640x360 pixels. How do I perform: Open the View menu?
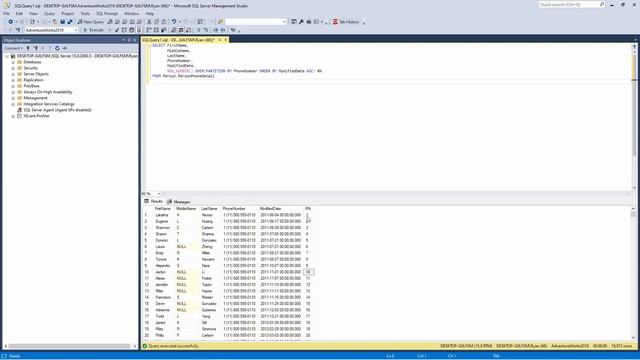point(33,13)
